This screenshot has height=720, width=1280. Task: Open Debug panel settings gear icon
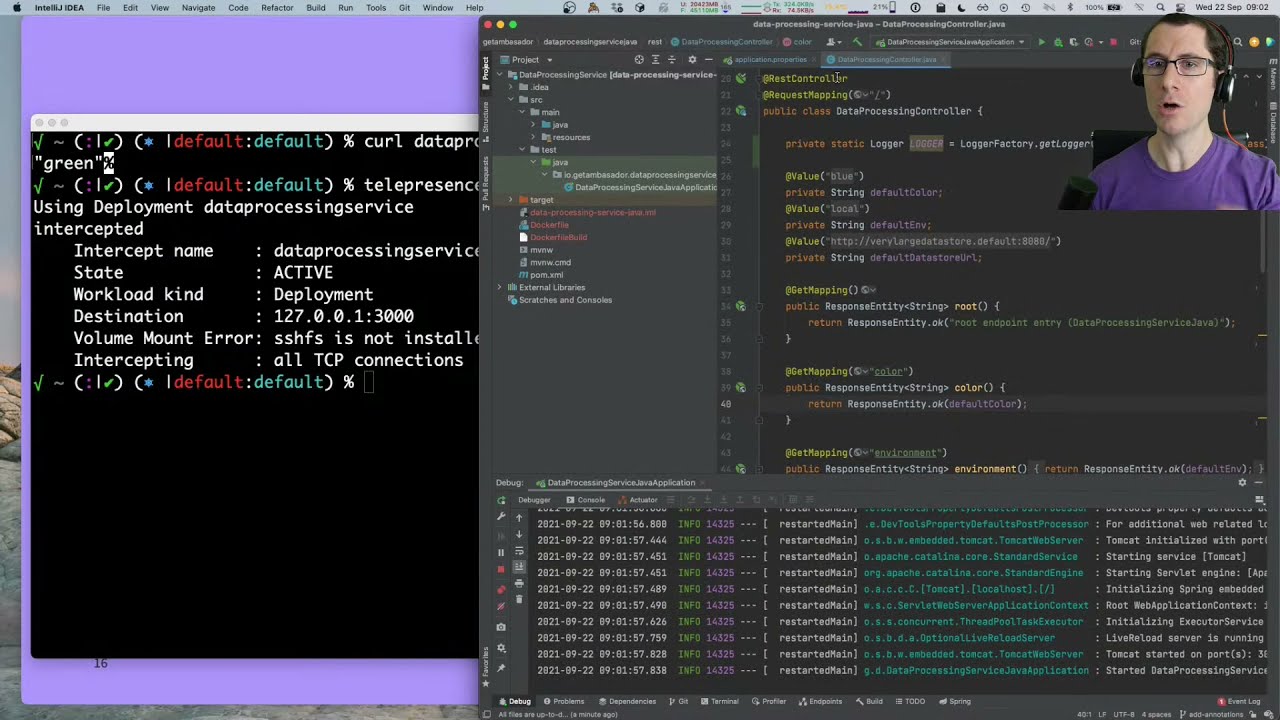click(x=501, y=648)
